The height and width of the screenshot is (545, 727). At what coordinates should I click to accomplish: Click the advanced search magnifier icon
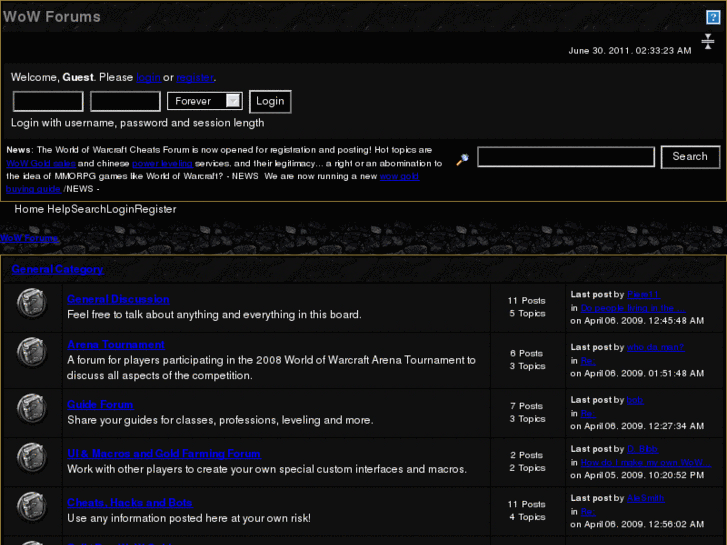(462, 160)
